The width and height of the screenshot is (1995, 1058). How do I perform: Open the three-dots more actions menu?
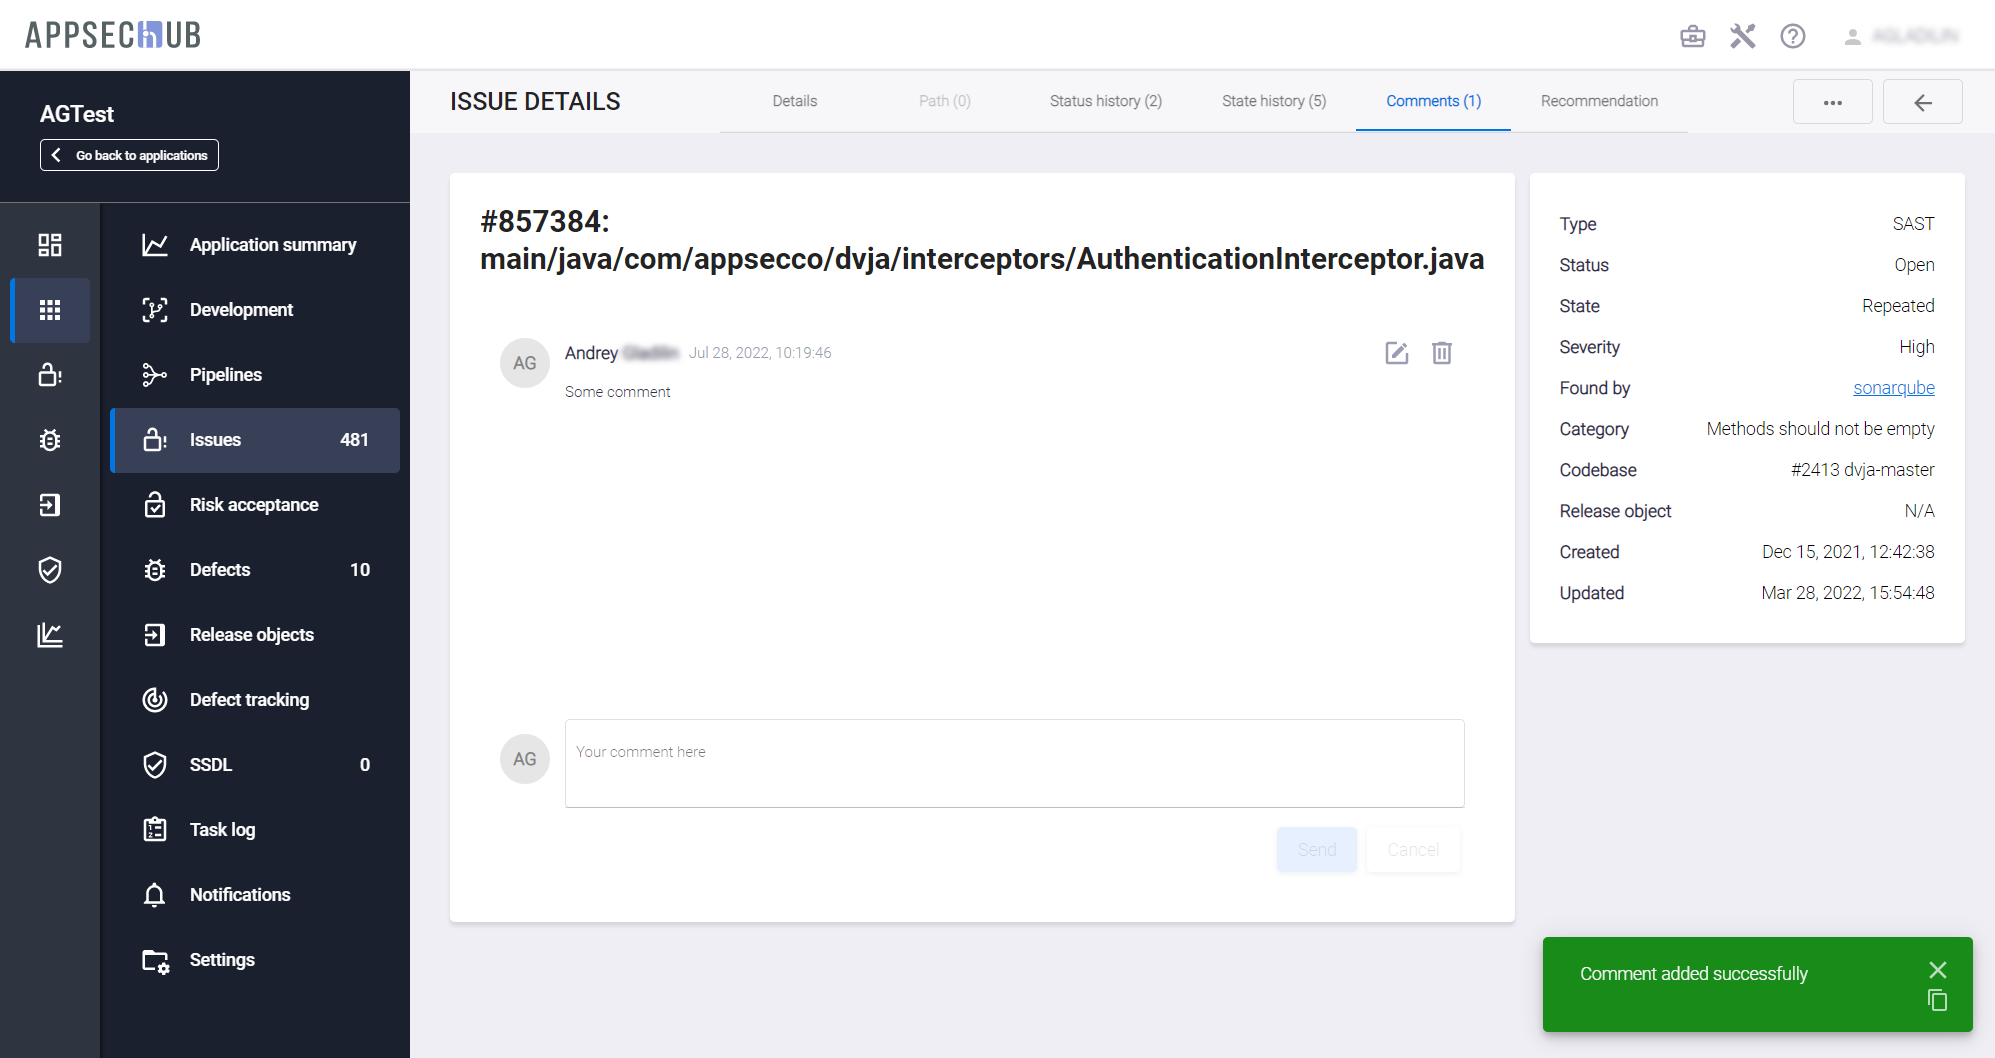pos(1832,102)
